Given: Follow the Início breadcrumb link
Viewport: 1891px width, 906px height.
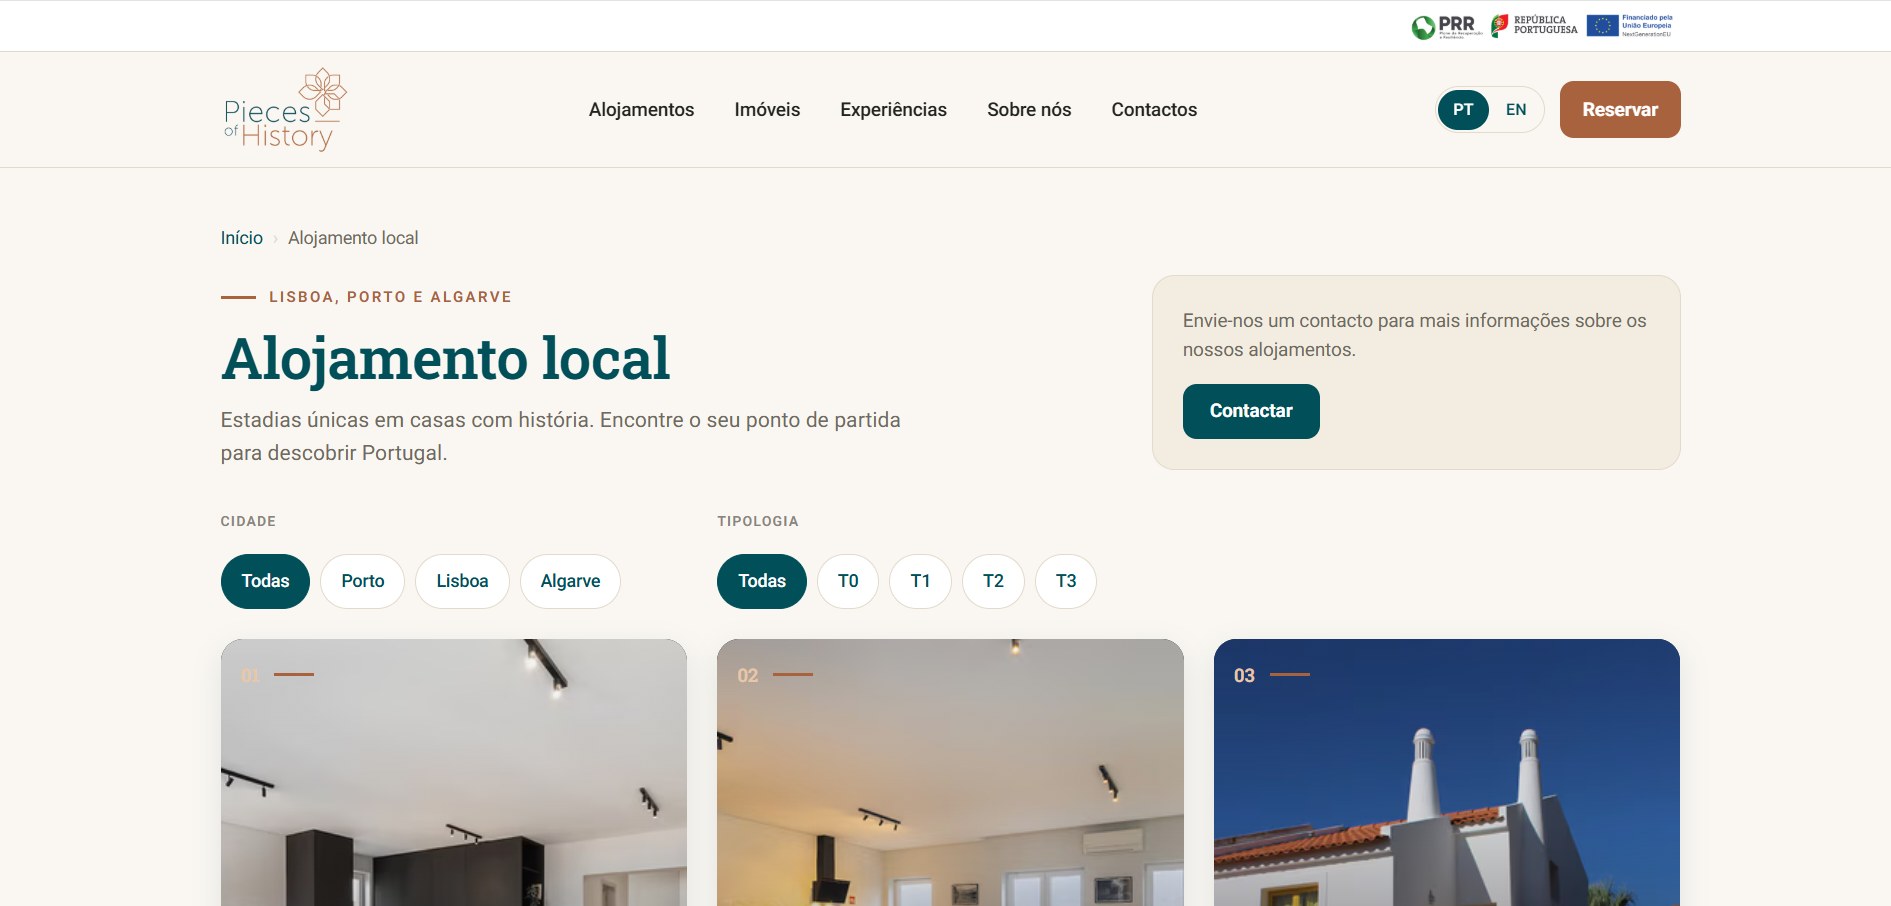Looking at the screenshot, I should click(242, 238).
